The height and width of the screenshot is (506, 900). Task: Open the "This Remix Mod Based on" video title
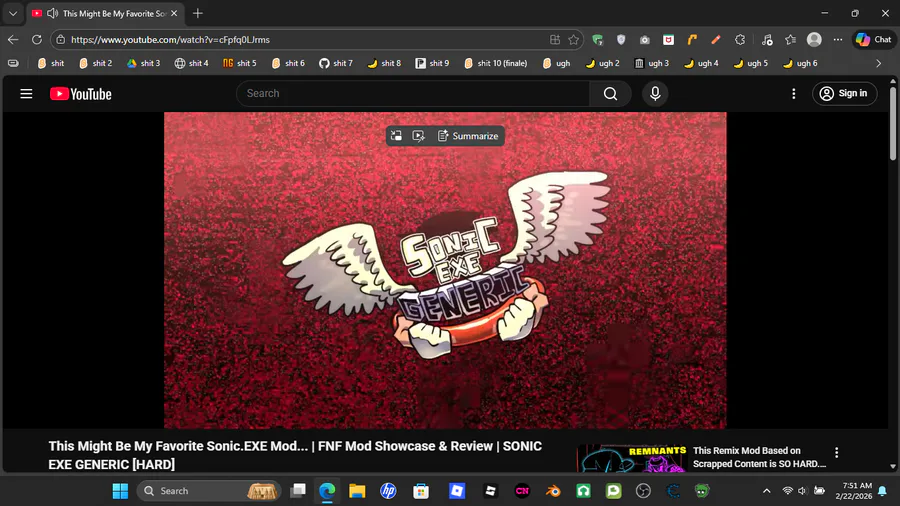pos(759,457)
